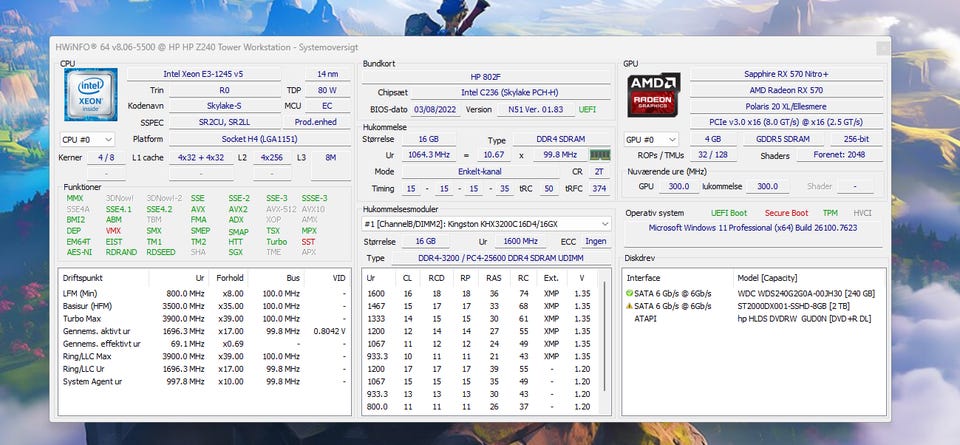Click the Enkelt-kanal mode field

[x=480, y=172]
